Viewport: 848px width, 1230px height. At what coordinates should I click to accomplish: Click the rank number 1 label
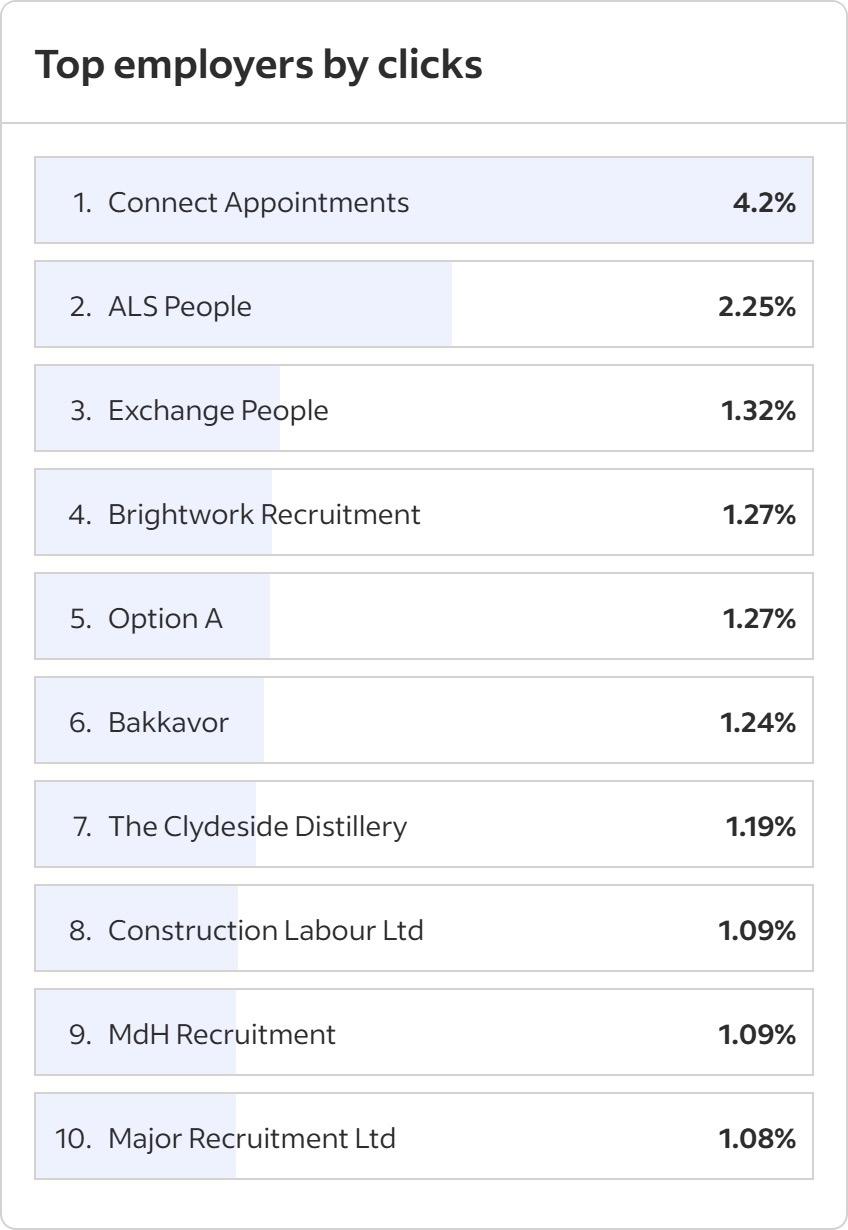tap(82, 202)
